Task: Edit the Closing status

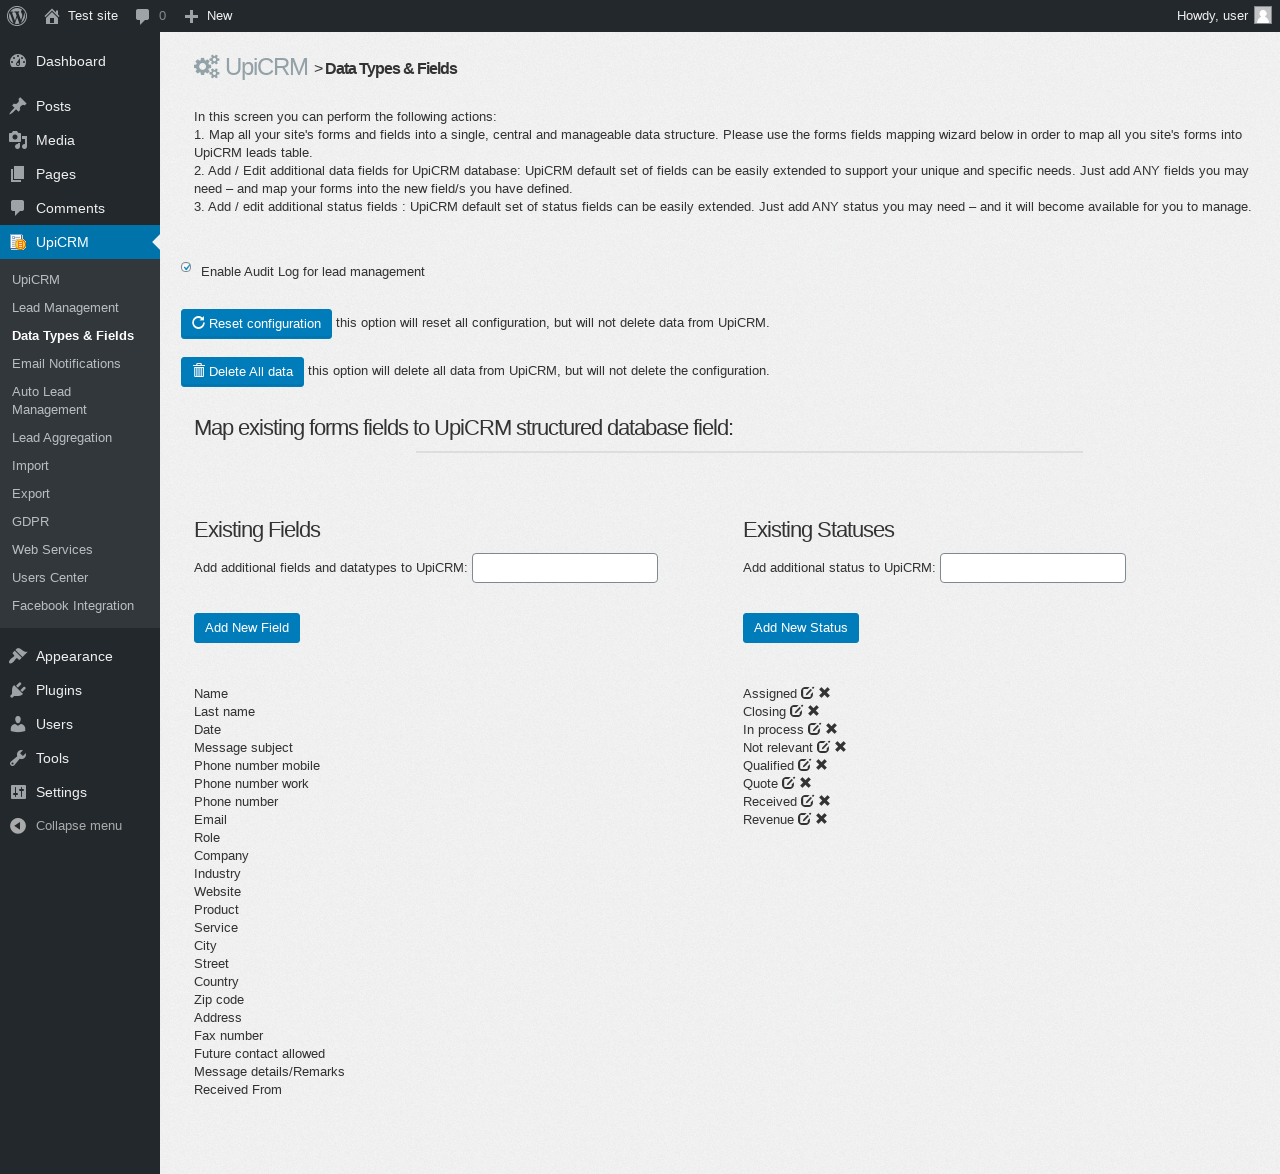Action: pos(796,711)
